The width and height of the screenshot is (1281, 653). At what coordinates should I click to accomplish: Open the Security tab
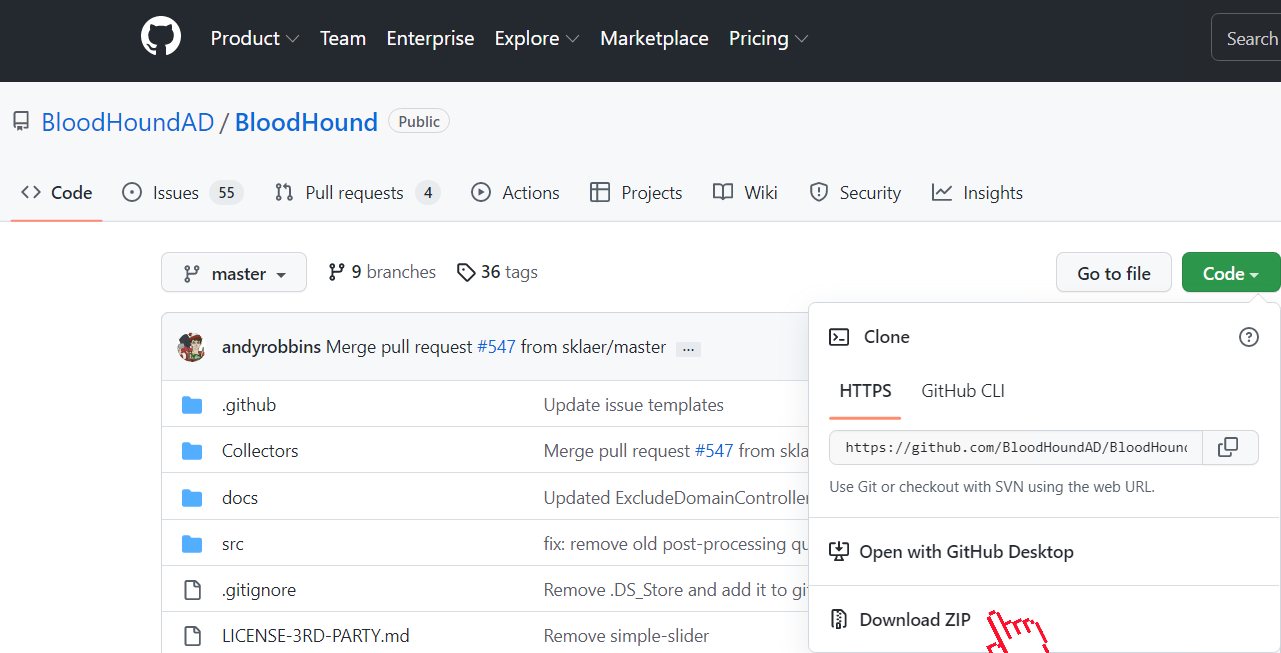click(855, 193)
